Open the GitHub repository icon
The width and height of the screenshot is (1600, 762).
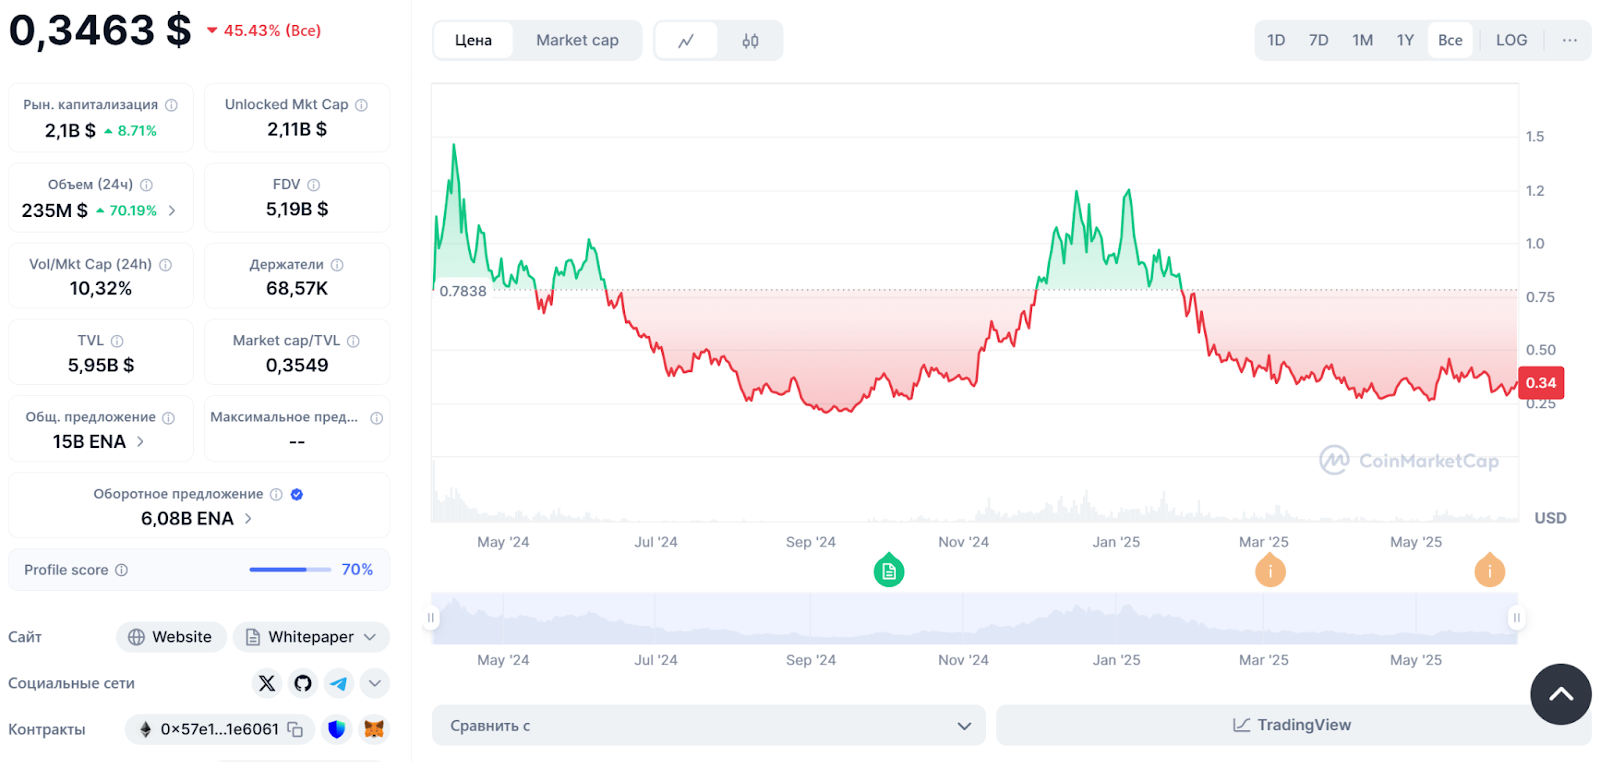tap(303, 683)
